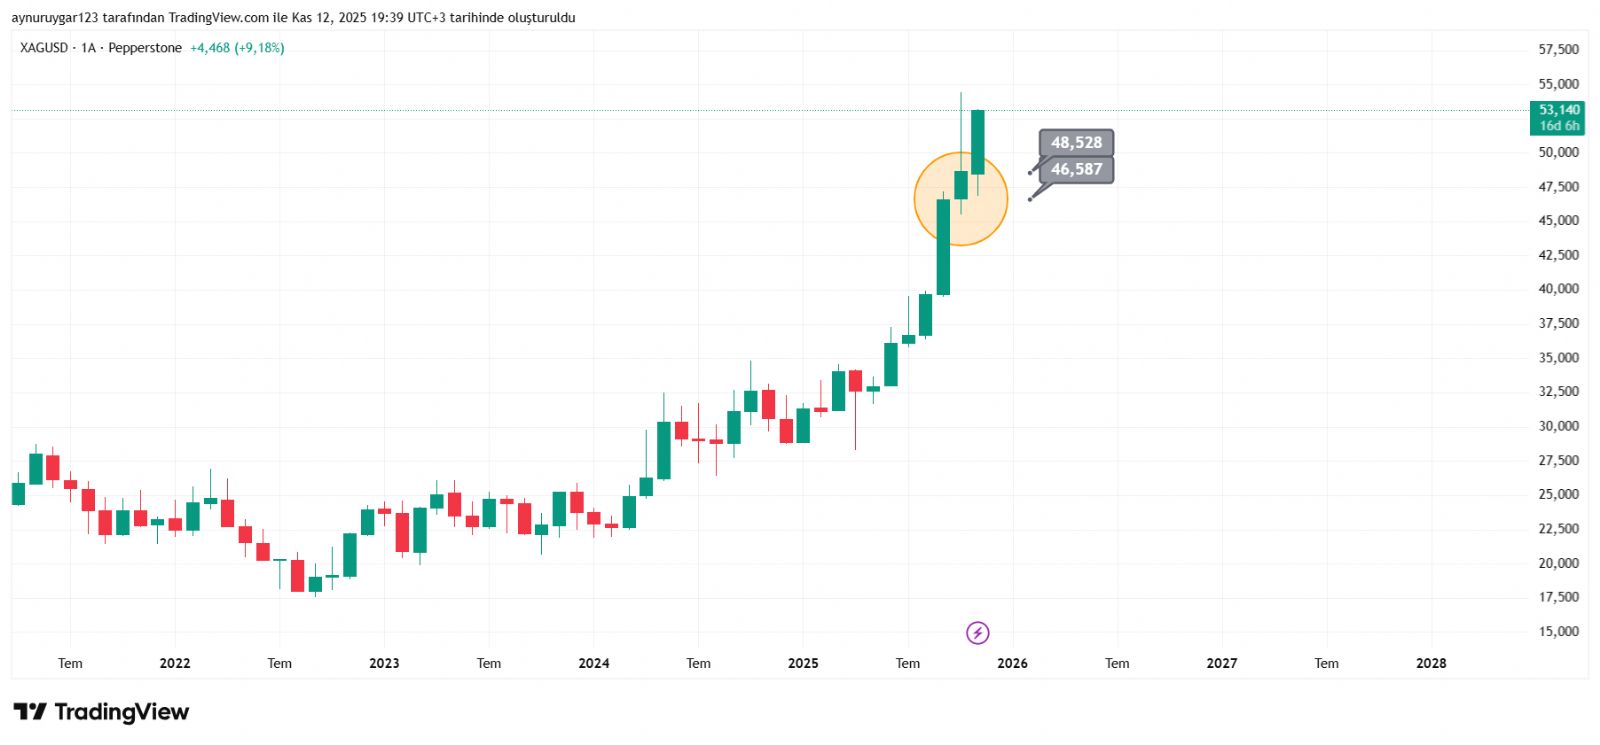Click the 15,000 price scale label
The width and height of the screenshot is (1600, 745).
coord(1558,632)
